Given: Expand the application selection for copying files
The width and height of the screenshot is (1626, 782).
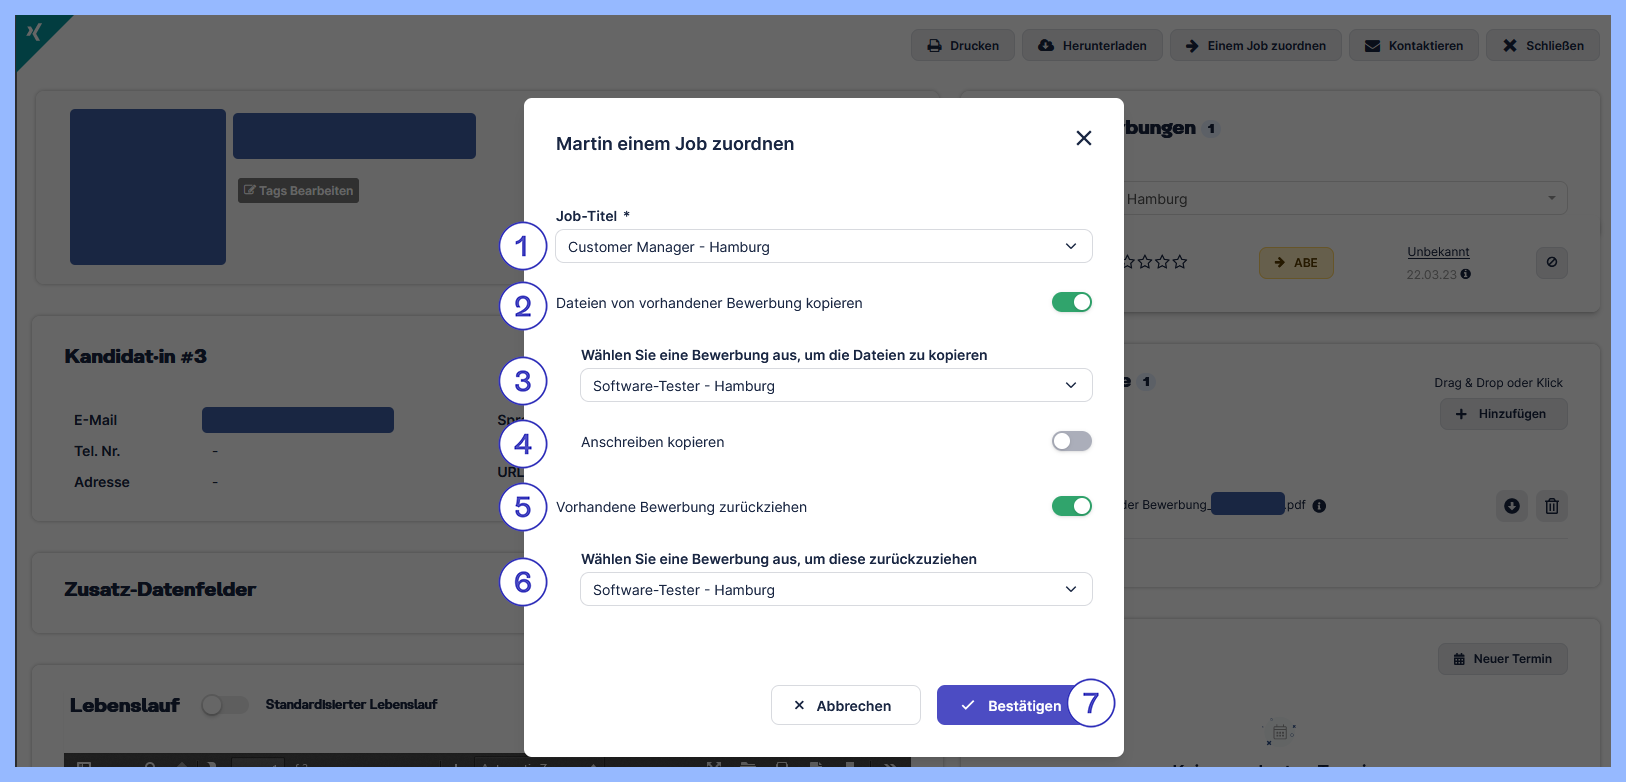Looking at the screenshot, I should click(x=835, y=386).
